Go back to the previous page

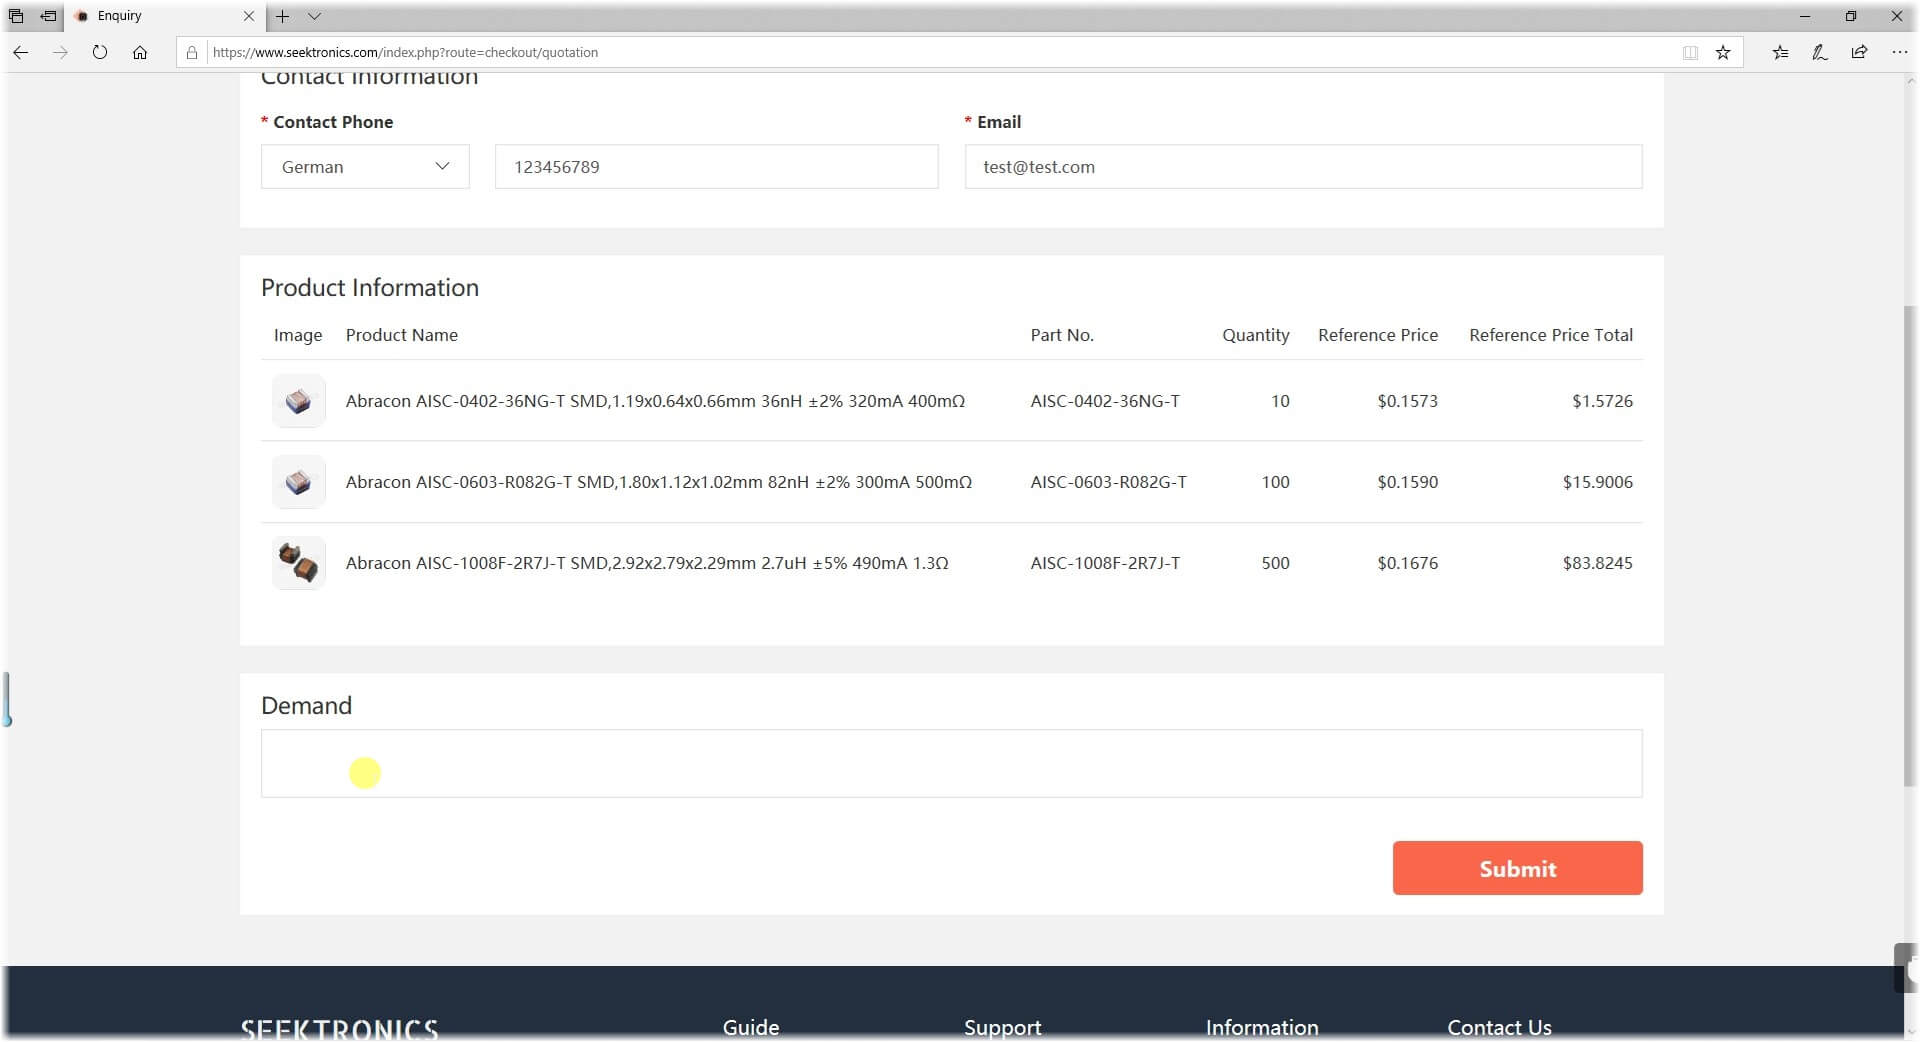21,52
